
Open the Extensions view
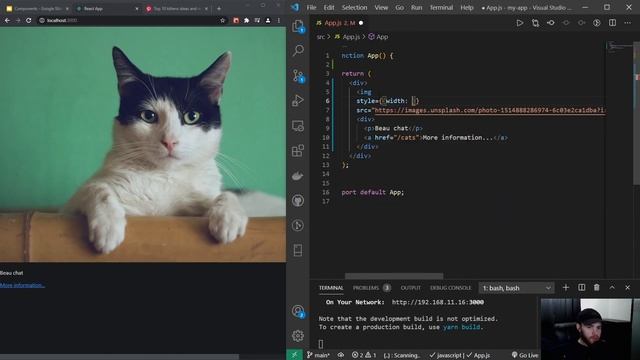[x=298, y=151]
